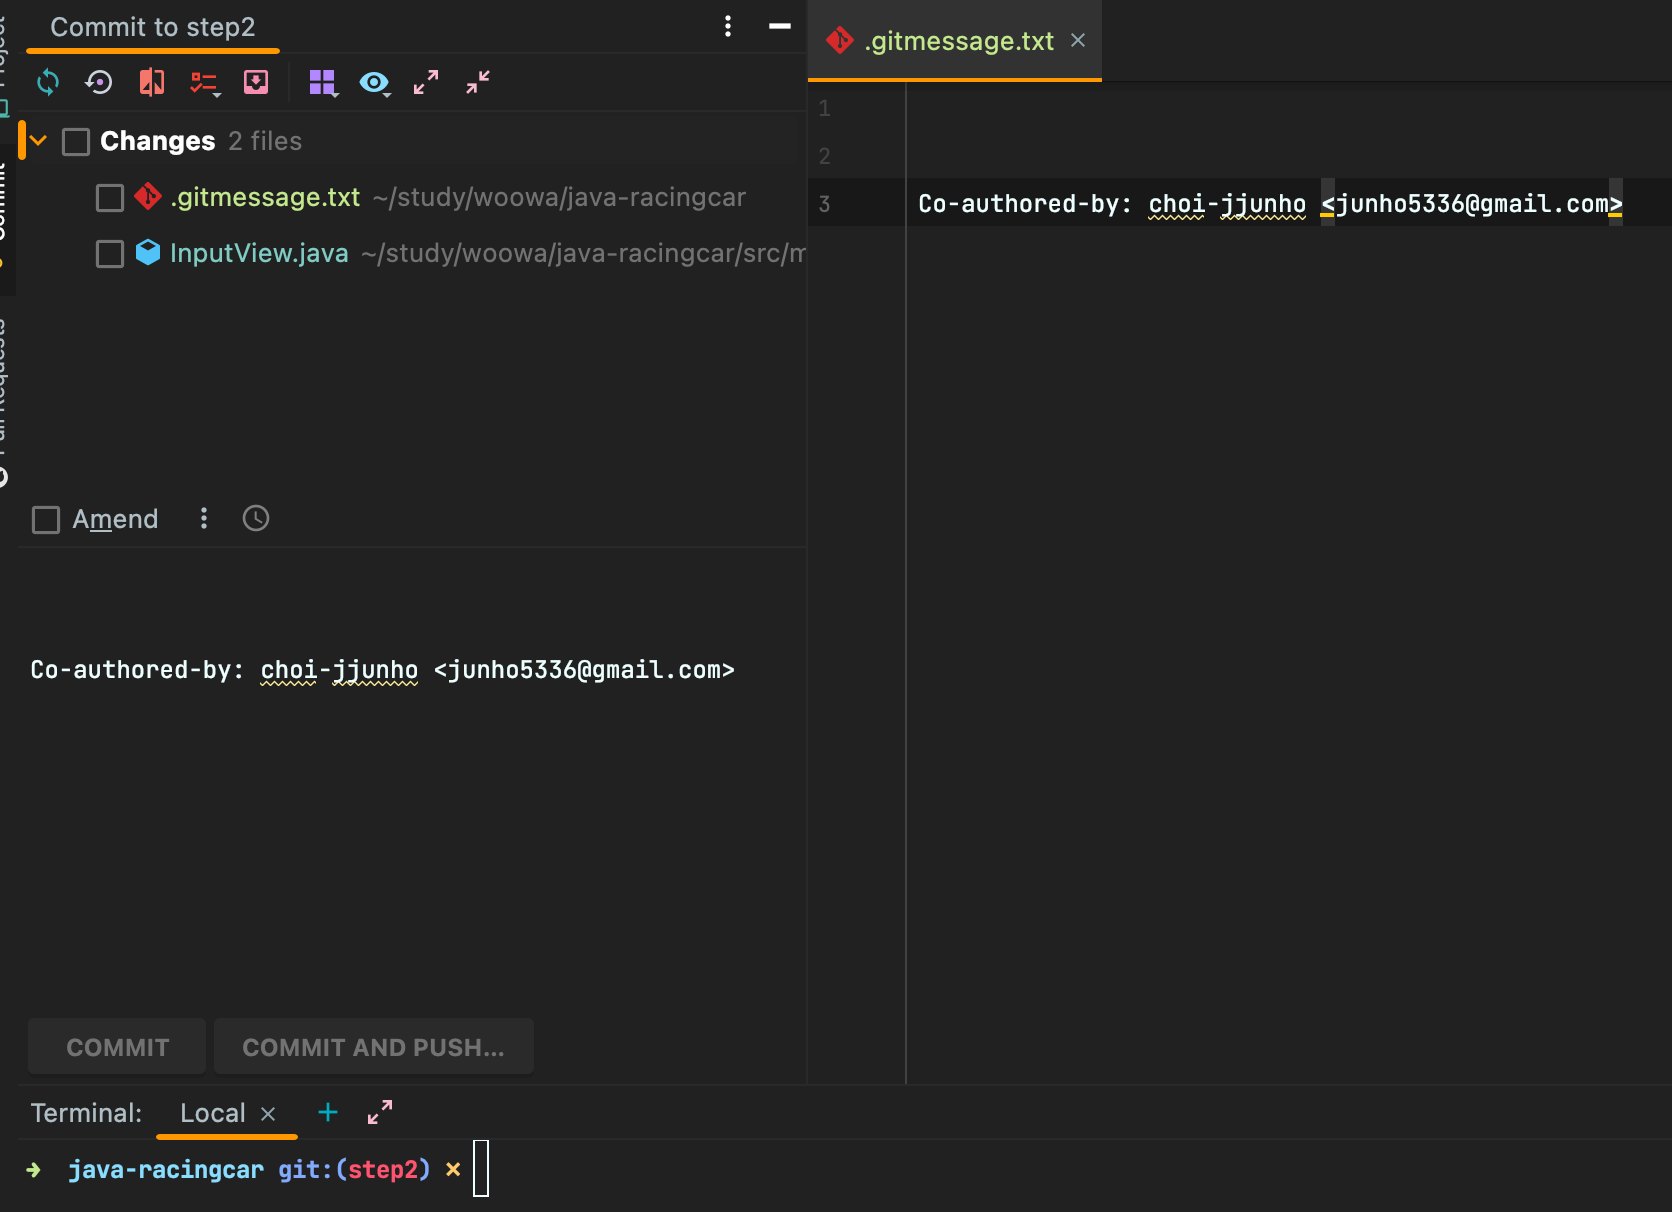This screenshot has height=1212, width=1672.
Task: Open the Group By dropdown icon
Action: coord(322,82)
